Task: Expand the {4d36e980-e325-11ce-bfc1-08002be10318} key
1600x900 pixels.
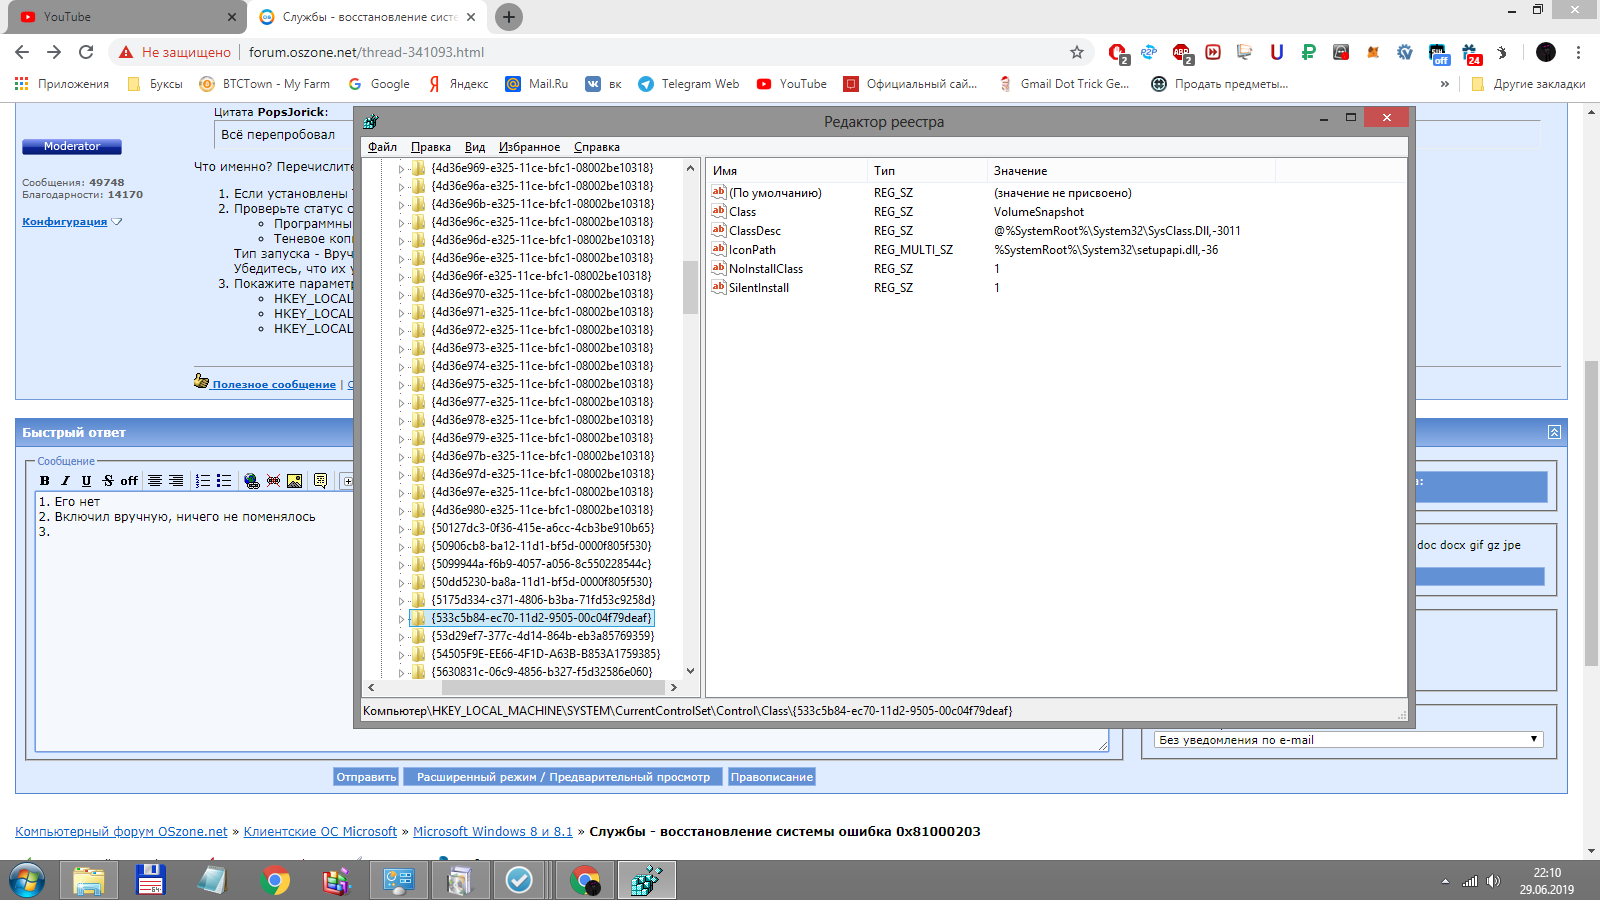Action: coord(401,510)
